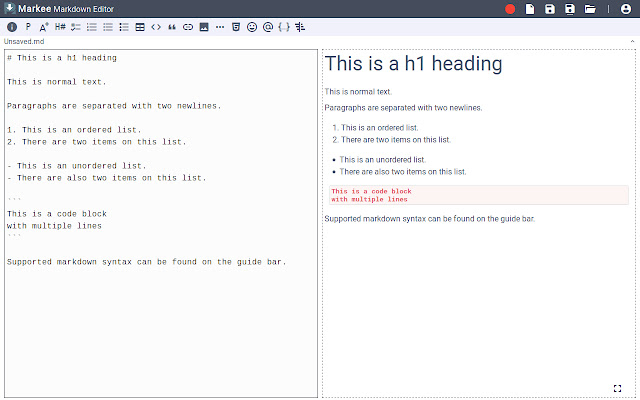Click the link chain icon
The image size is (640, 400).
tap(188, 27)
